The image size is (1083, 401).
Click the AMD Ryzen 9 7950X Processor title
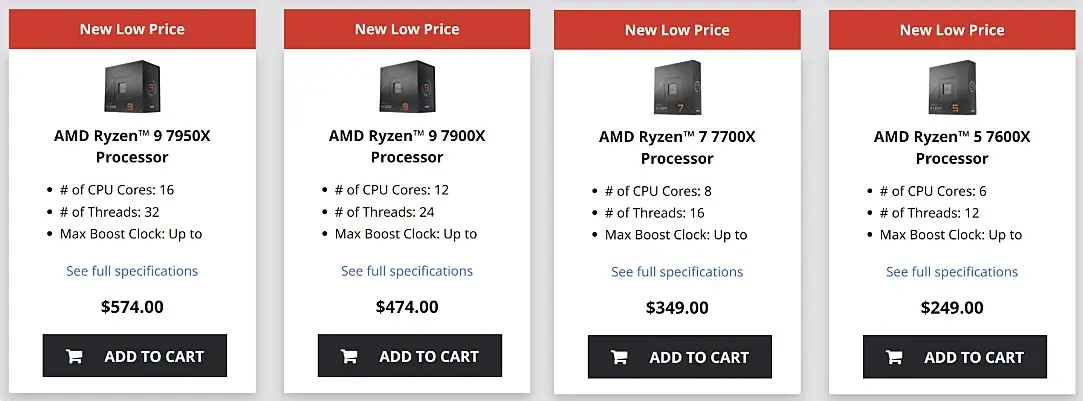pos(132,146)
